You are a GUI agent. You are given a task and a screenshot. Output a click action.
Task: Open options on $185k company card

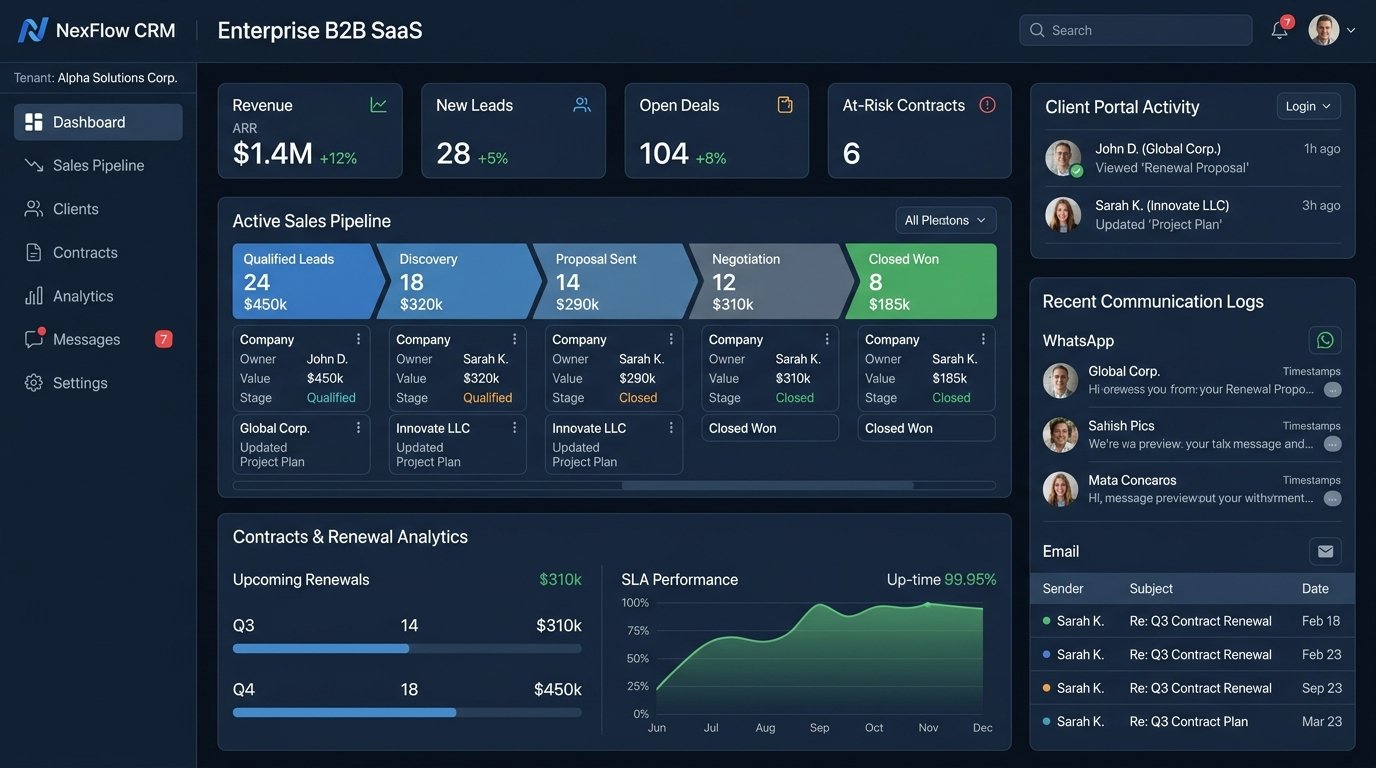(983, 339)
